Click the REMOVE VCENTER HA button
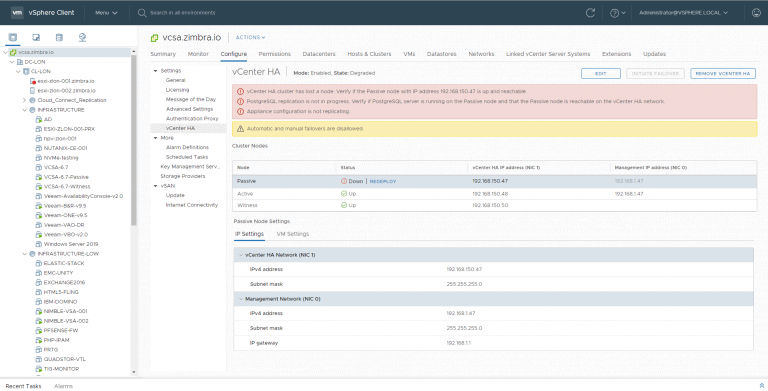Viewport: 768px width, 391px height. [723, 73]
